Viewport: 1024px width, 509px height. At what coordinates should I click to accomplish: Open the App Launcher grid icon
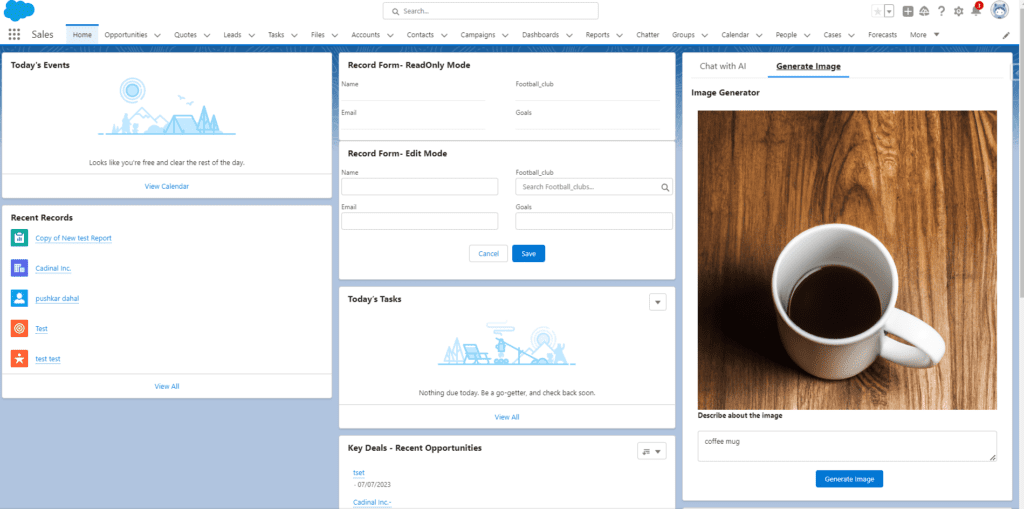[x=14, y=34]
